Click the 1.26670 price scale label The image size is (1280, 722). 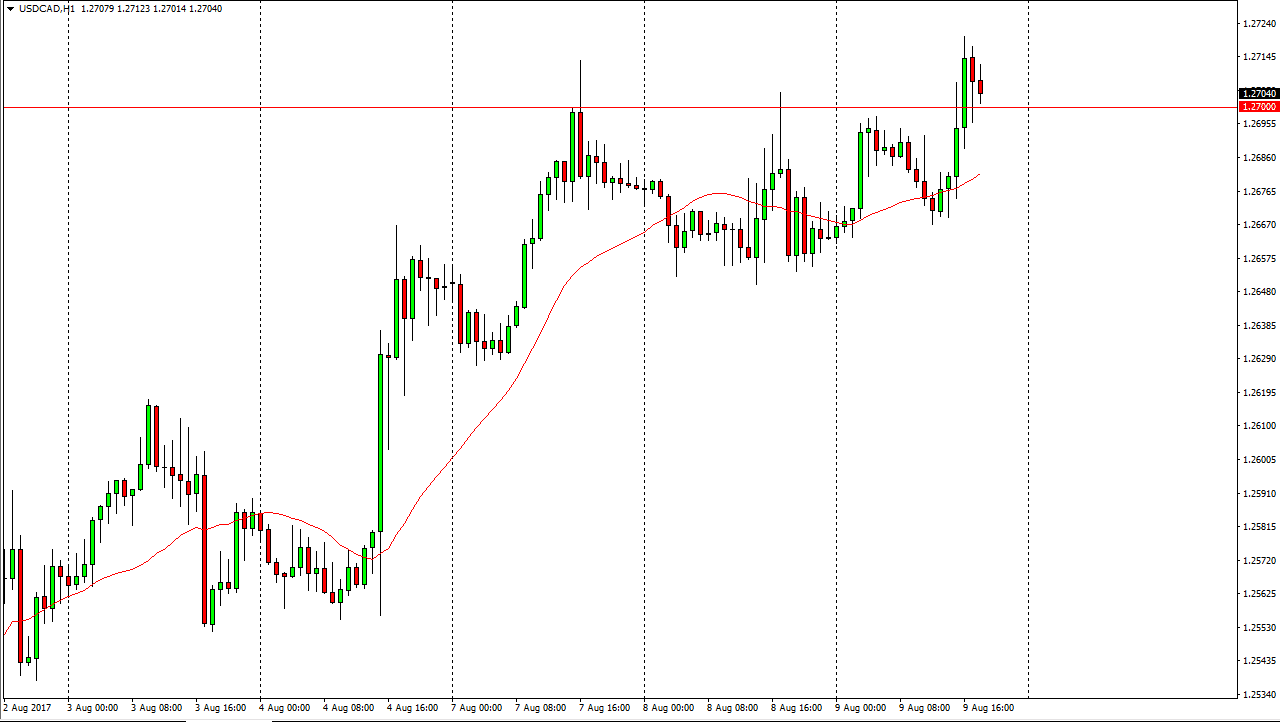click(1258, 225)
